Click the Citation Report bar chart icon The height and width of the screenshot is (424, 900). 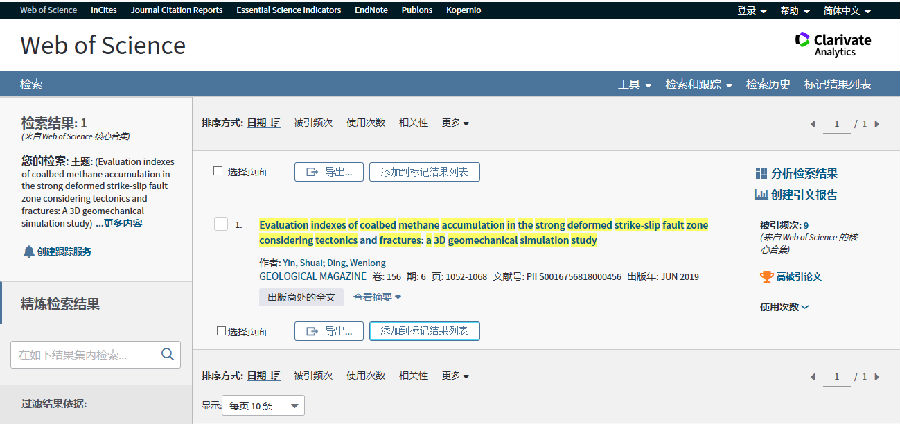click(x=761, y=194)
